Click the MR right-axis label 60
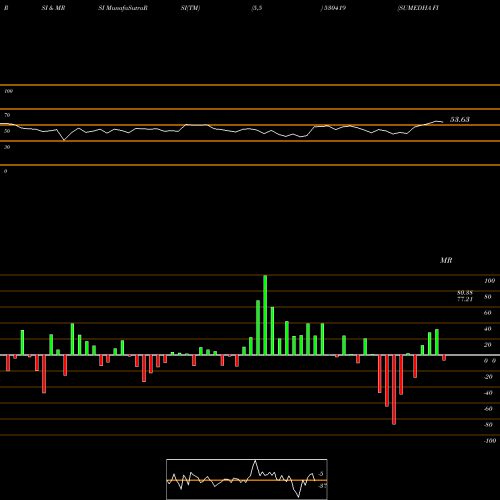The width and height of the screenshot is (500, 500). 487,313
